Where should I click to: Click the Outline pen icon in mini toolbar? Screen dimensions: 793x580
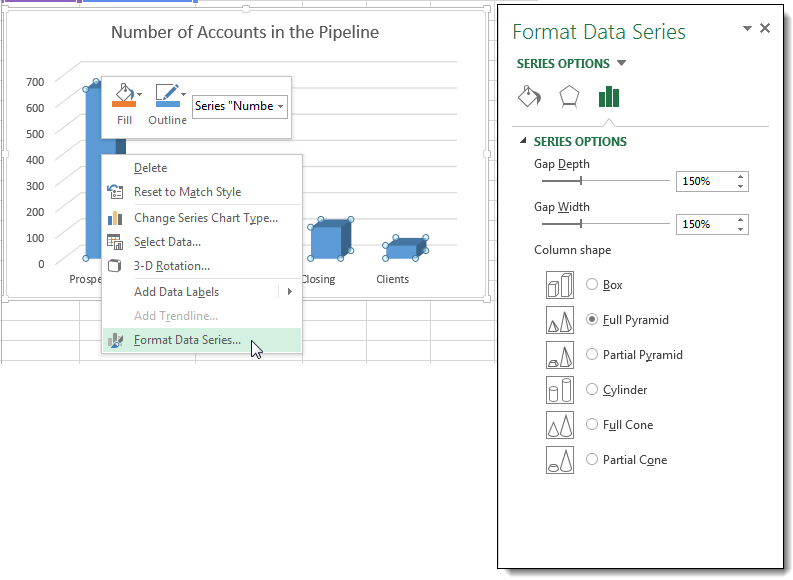tap(167, 96)
